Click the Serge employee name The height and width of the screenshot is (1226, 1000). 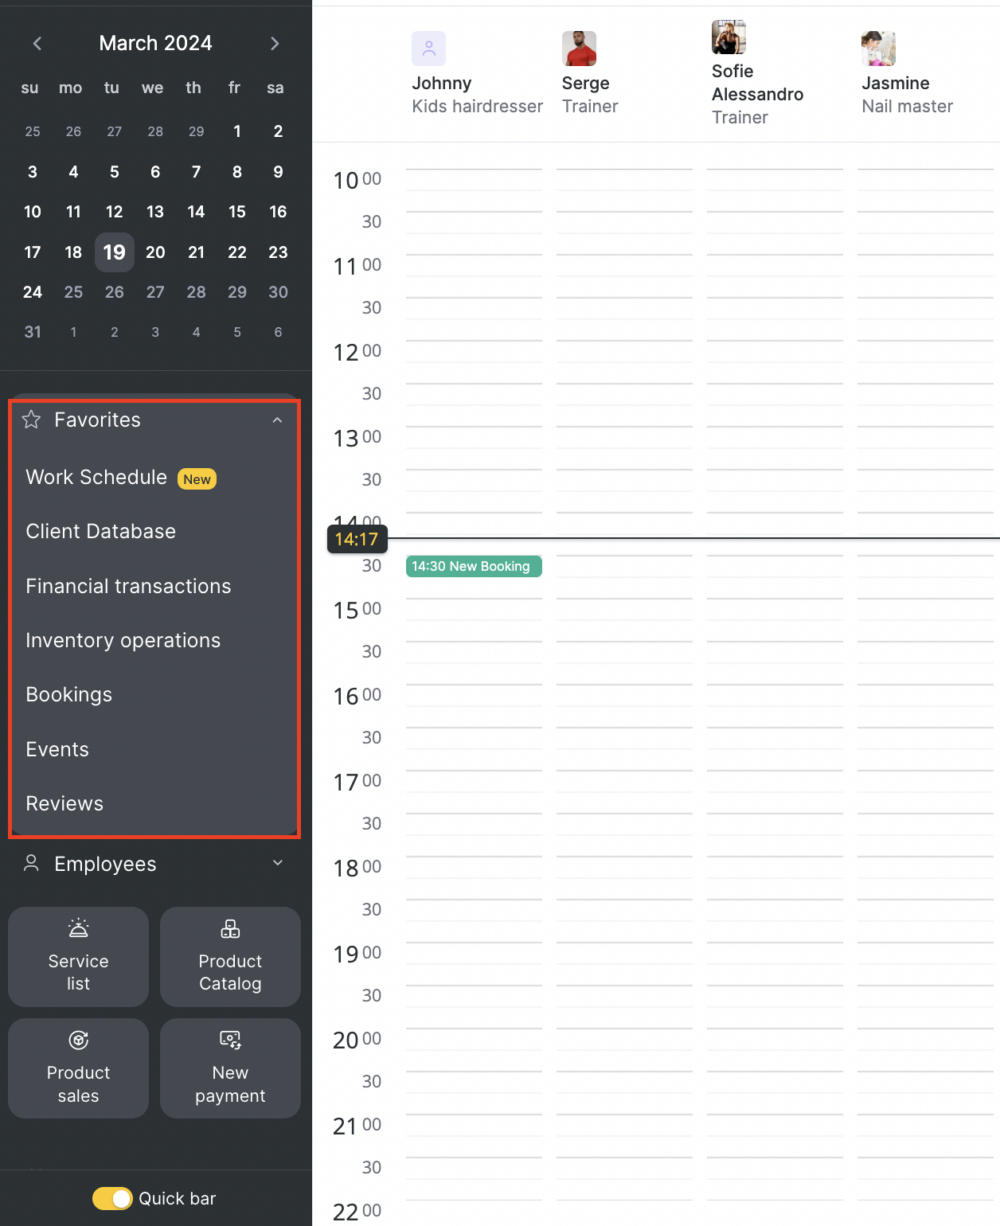585,83
